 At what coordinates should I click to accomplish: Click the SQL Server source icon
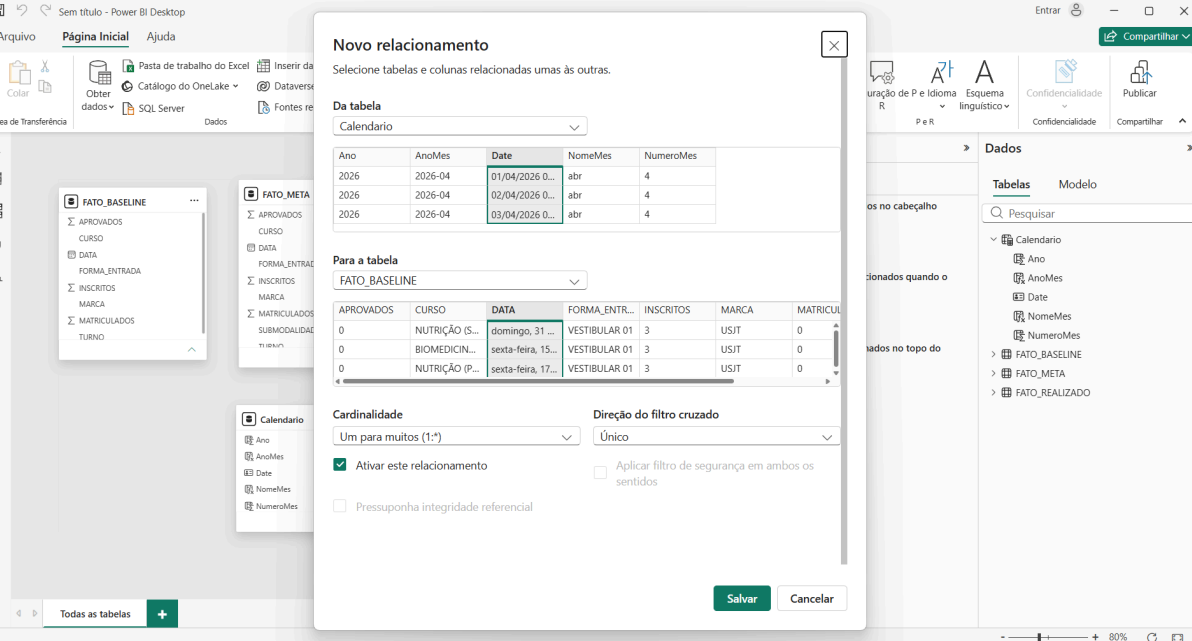[128, 108]
